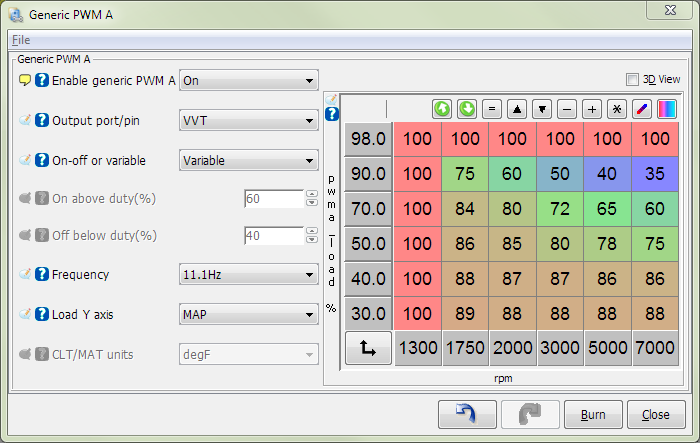
Task: Click the plus increase-by toolbar icon
Action: 592,108
